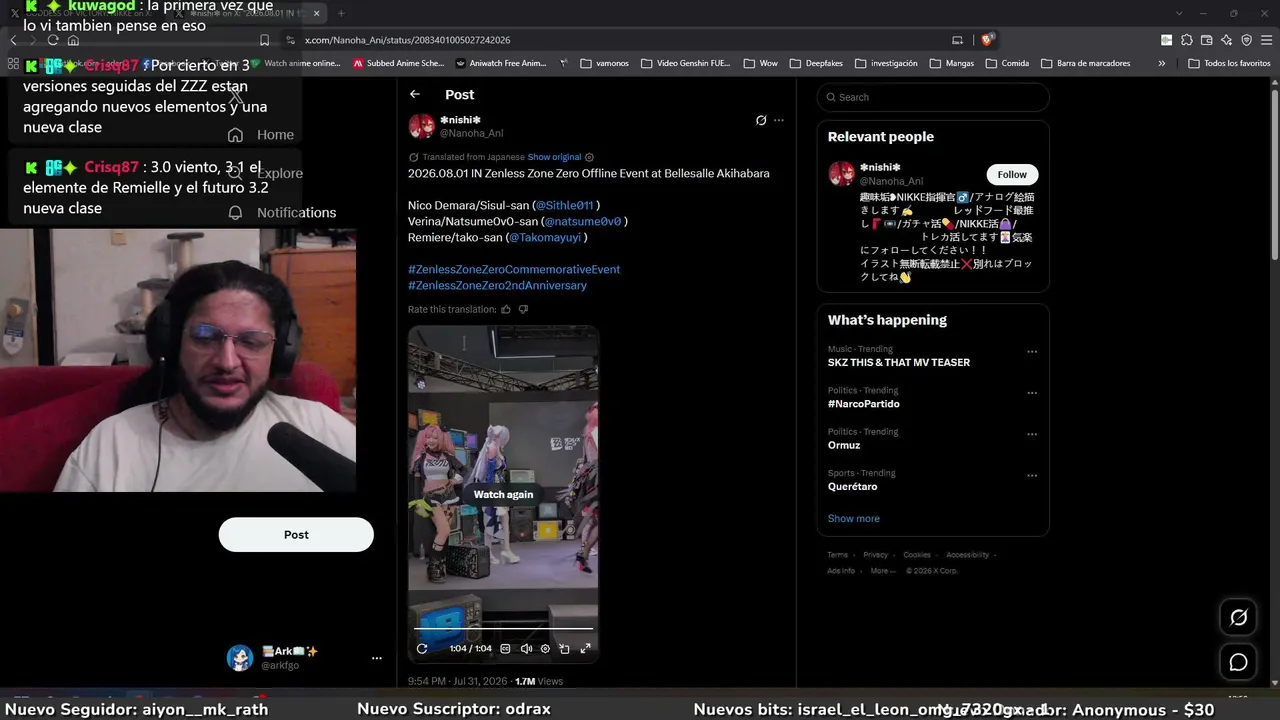1280x720 pixels.
Task: Expand the footer More menu
Action: (x=883, y=571)
